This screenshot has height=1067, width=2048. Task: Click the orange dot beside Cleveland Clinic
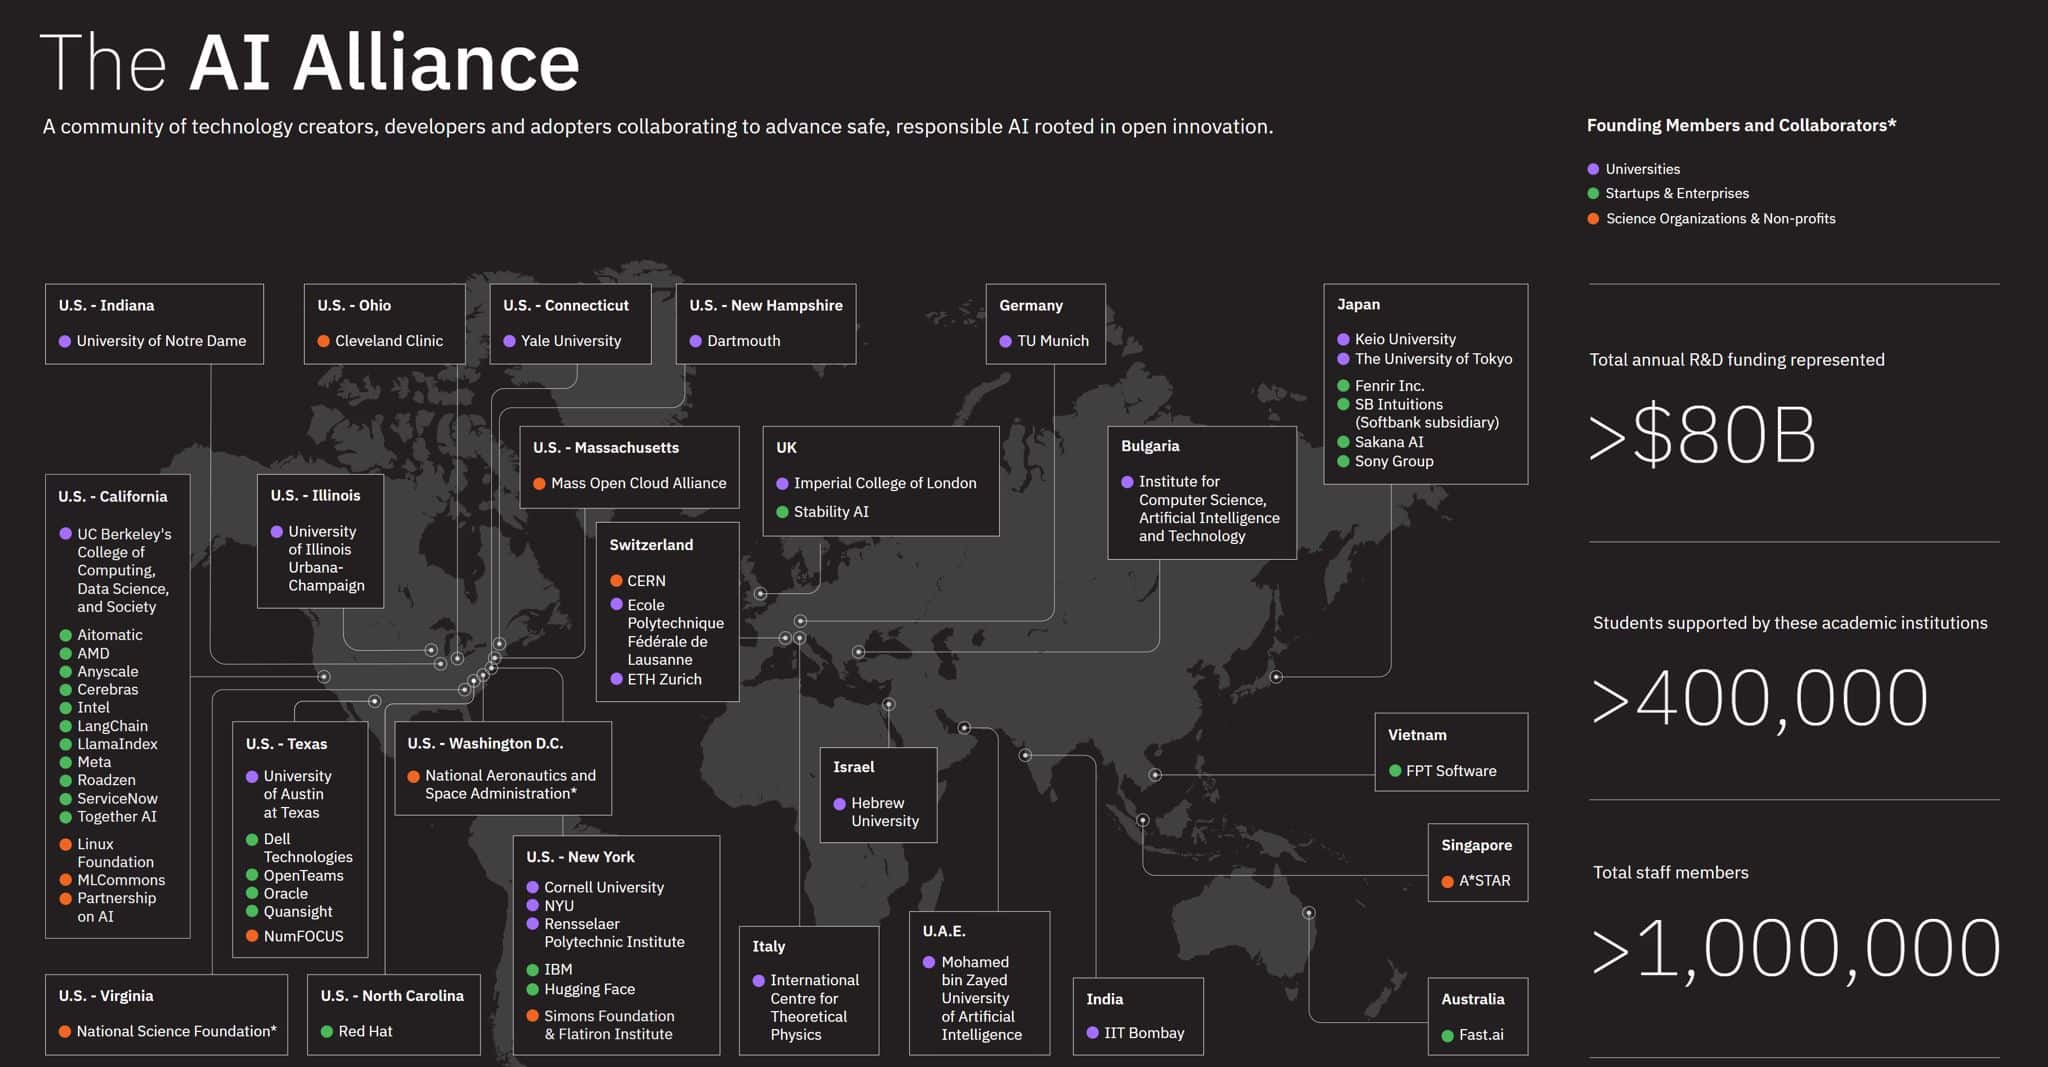(x=324, y=341)
